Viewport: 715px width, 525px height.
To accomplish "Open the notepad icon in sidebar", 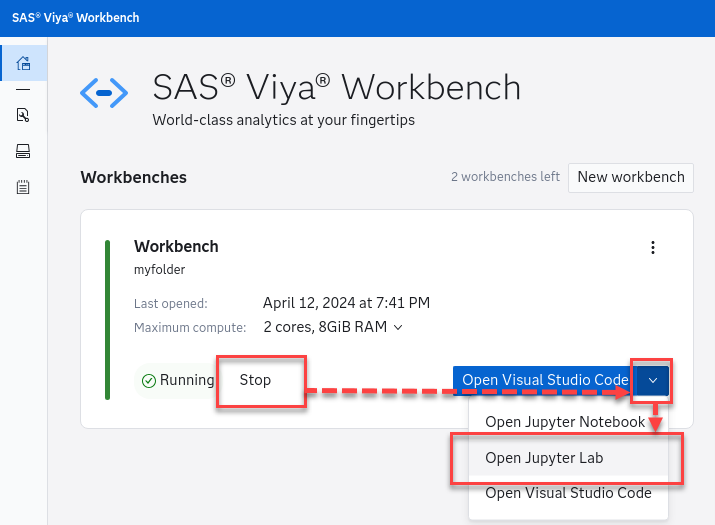I will [x=23, y=187].
